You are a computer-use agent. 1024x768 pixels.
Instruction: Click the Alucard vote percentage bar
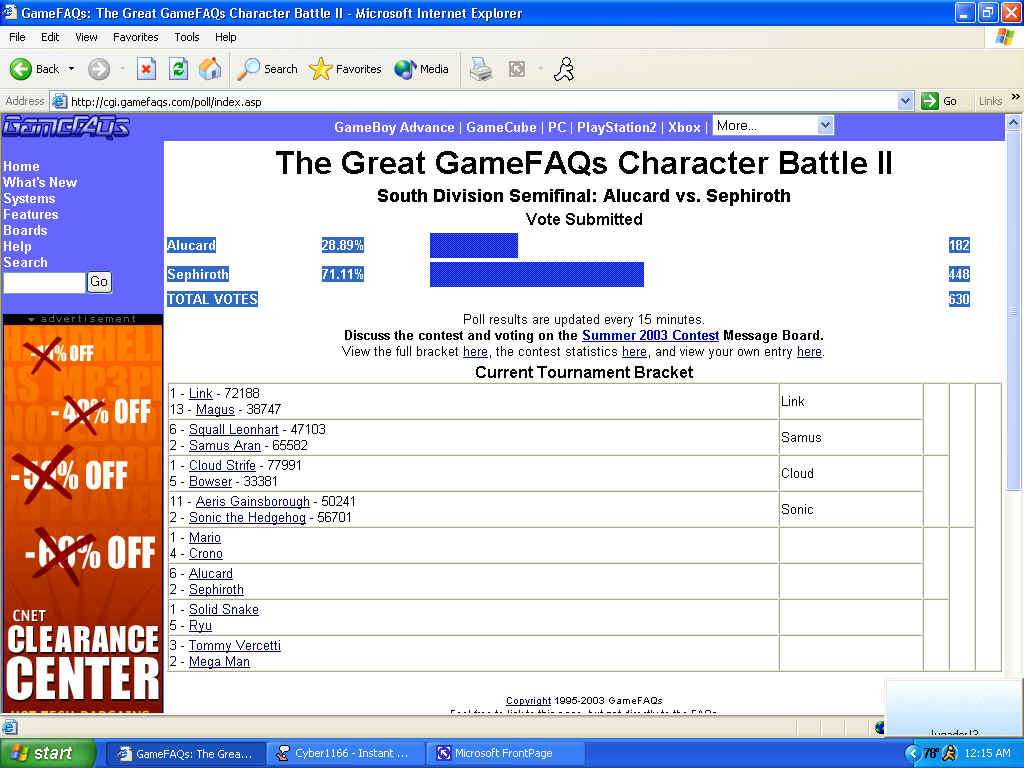pos(473,246)
